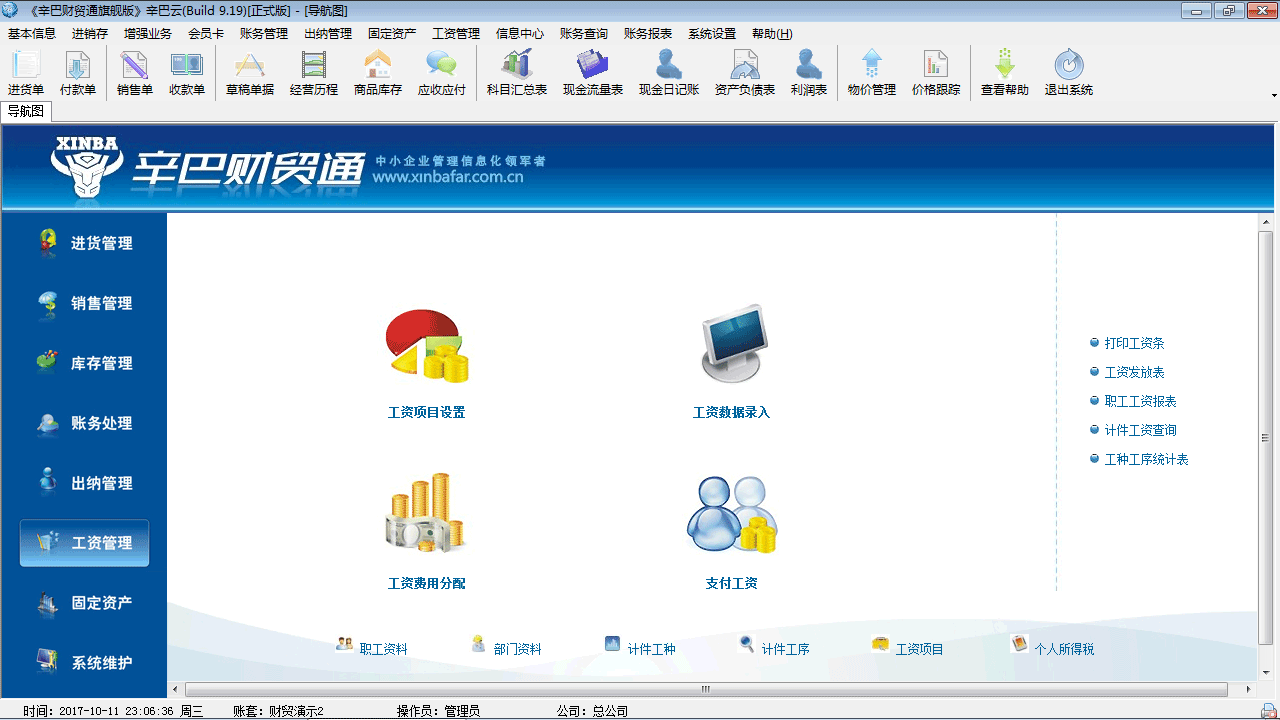Open the 支付工资 people icon
1280x720 pixels.
(x=732, y=515)
